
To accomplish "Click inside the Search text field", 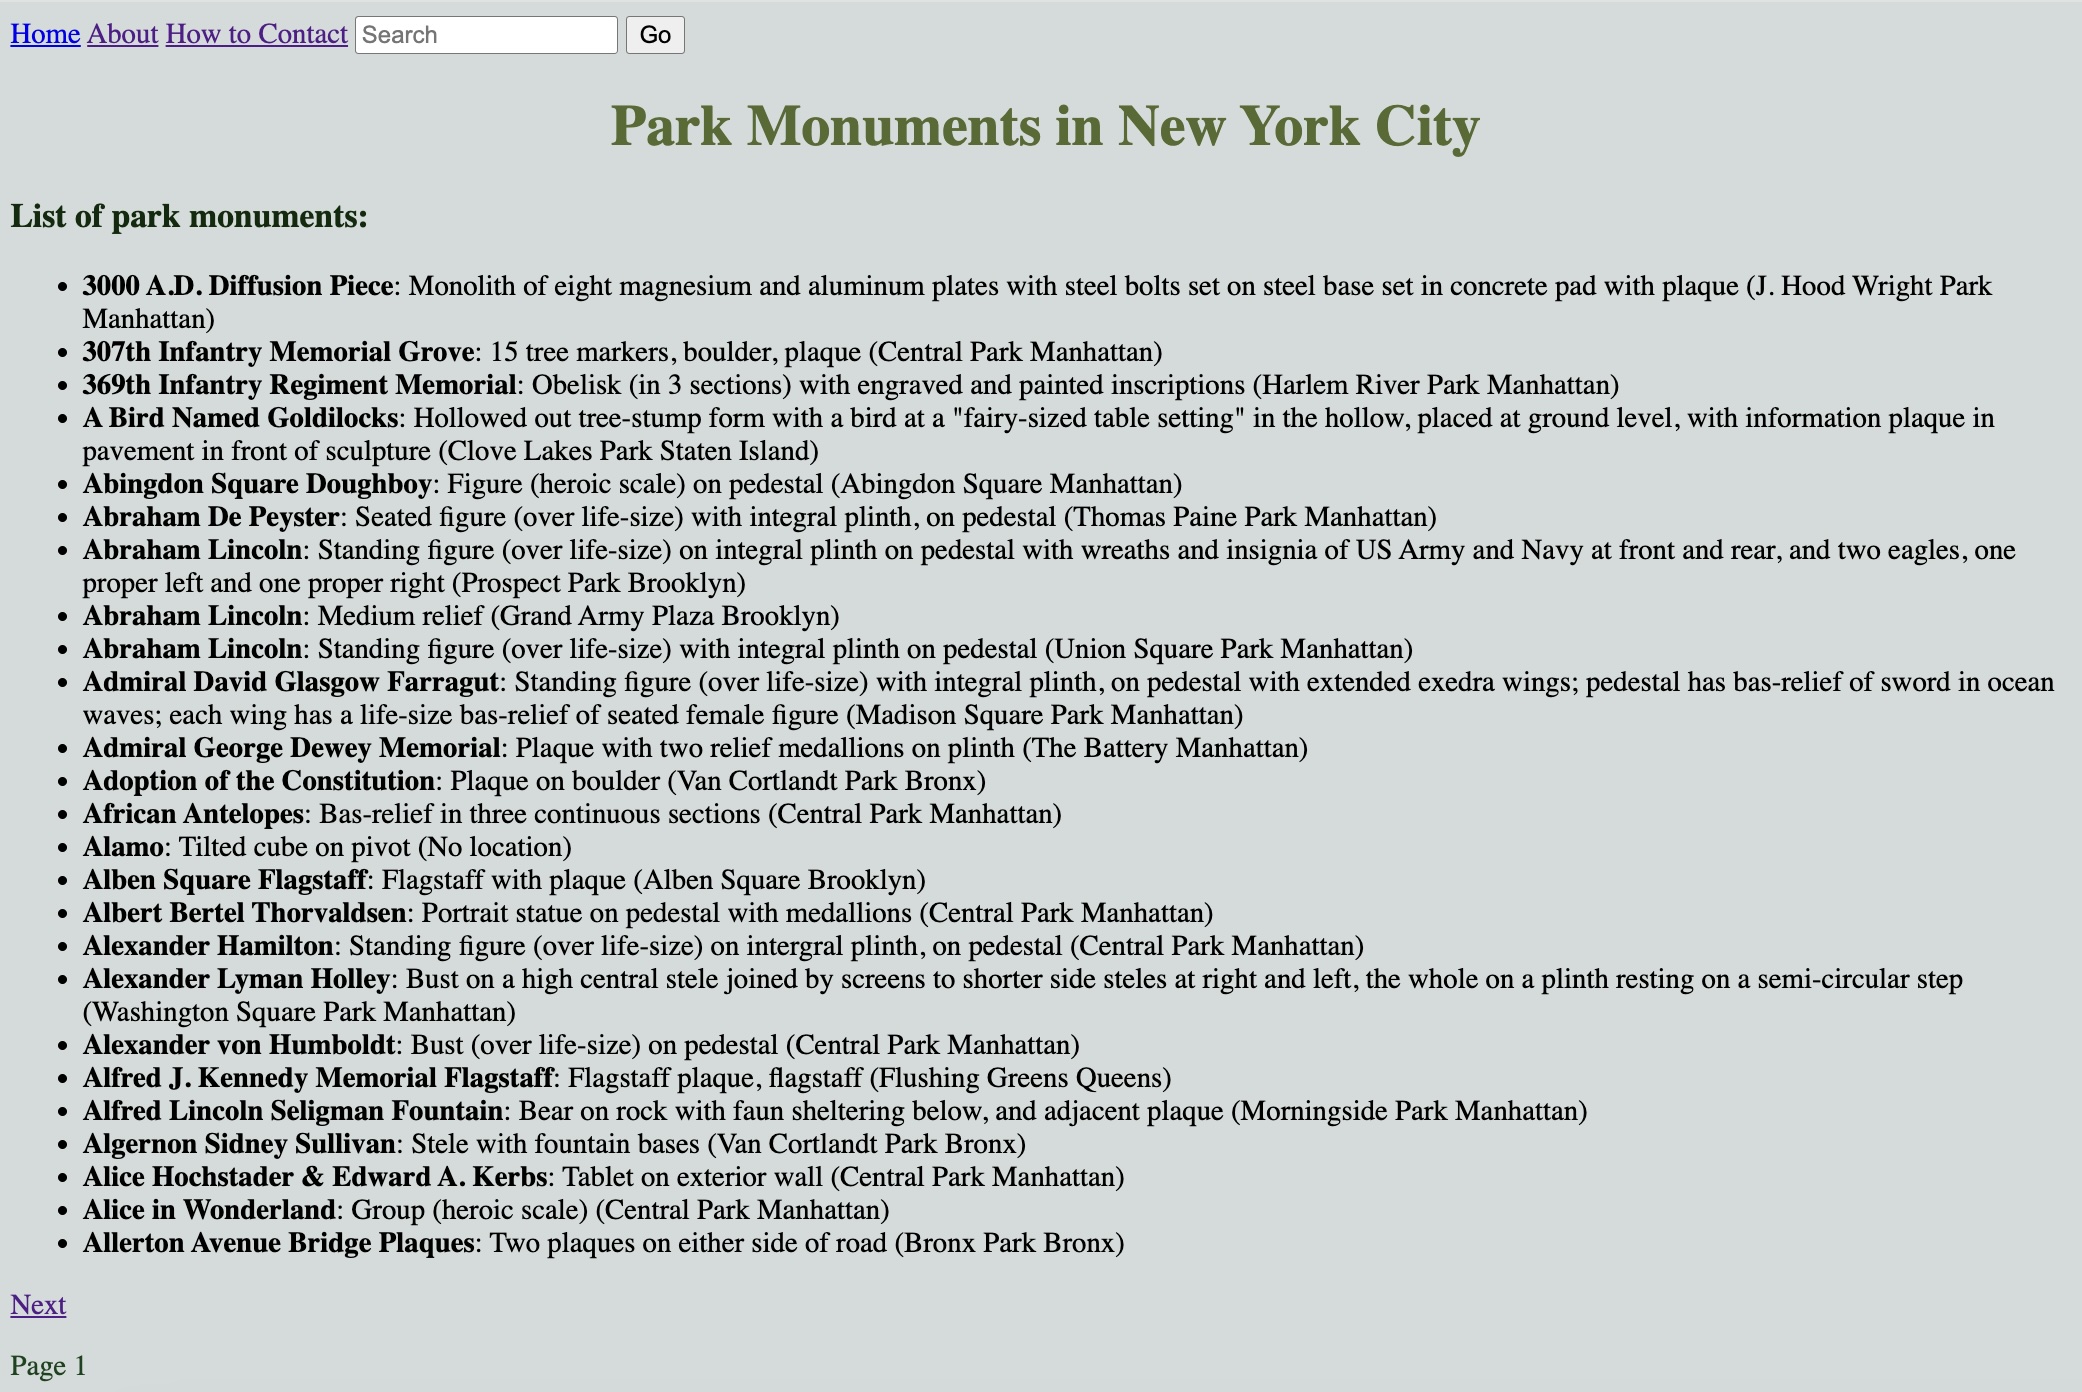I will pyautogui.click(x=486, y=35).
